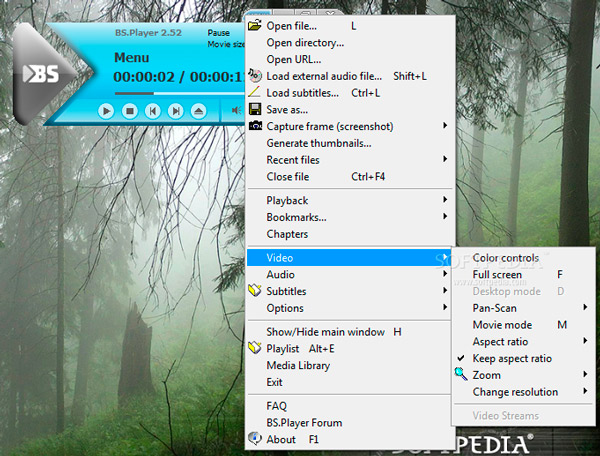The height and width of the screenshot is (456, 600).
Task: Select the Media Library menu entry
Action: point(298,366)
